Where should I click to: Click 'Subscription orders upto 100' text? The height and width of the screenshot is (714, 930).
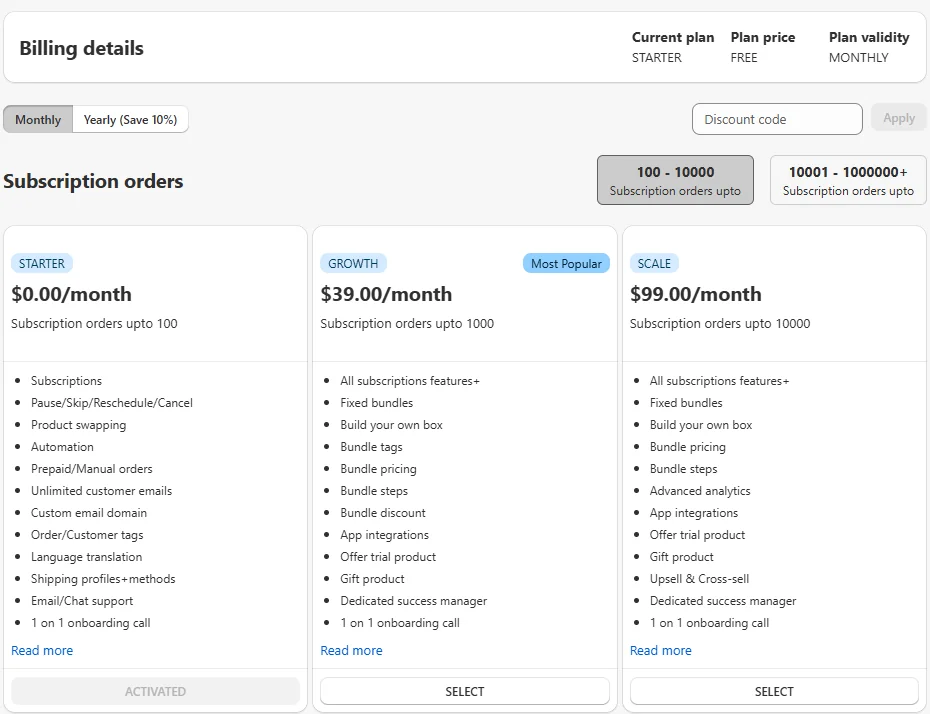tap(94, 323)
